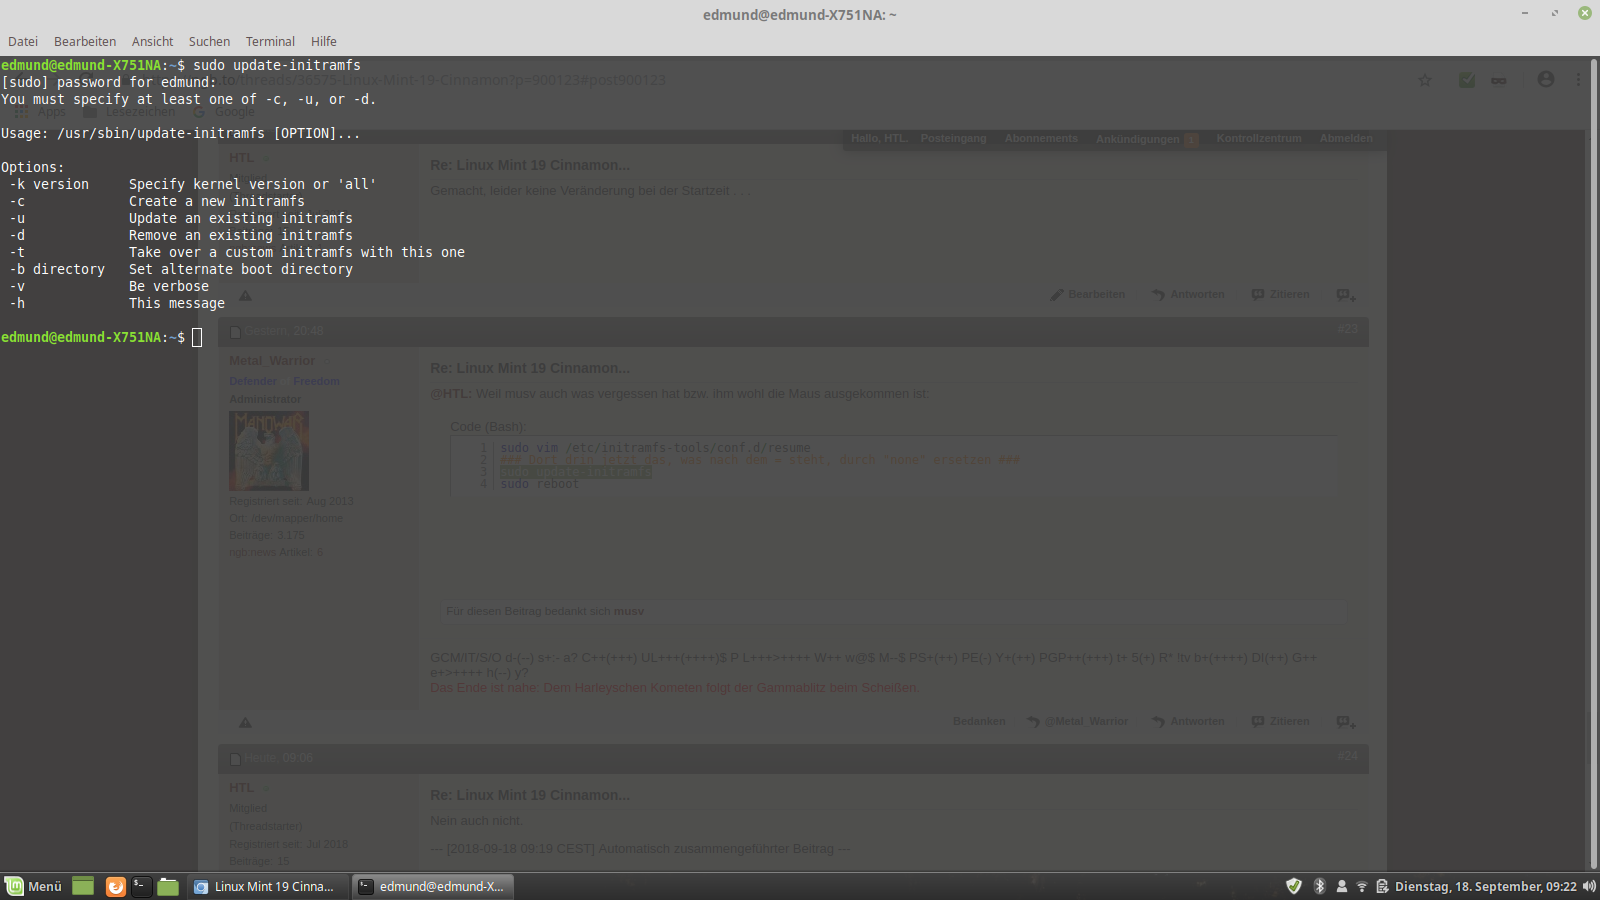The image size is (1600, 900).
Task: Open the Datei menu
Action: click(x=23, y=42)
